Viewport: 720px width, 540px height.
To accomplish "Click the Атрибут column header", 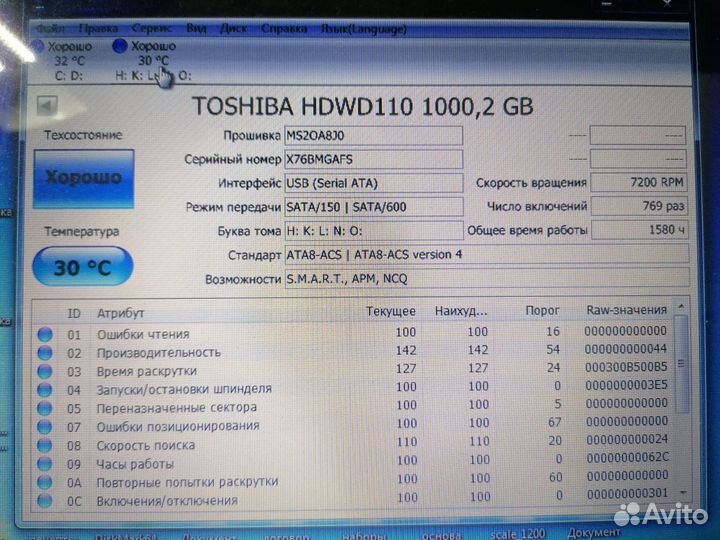I will pos(120,313).
